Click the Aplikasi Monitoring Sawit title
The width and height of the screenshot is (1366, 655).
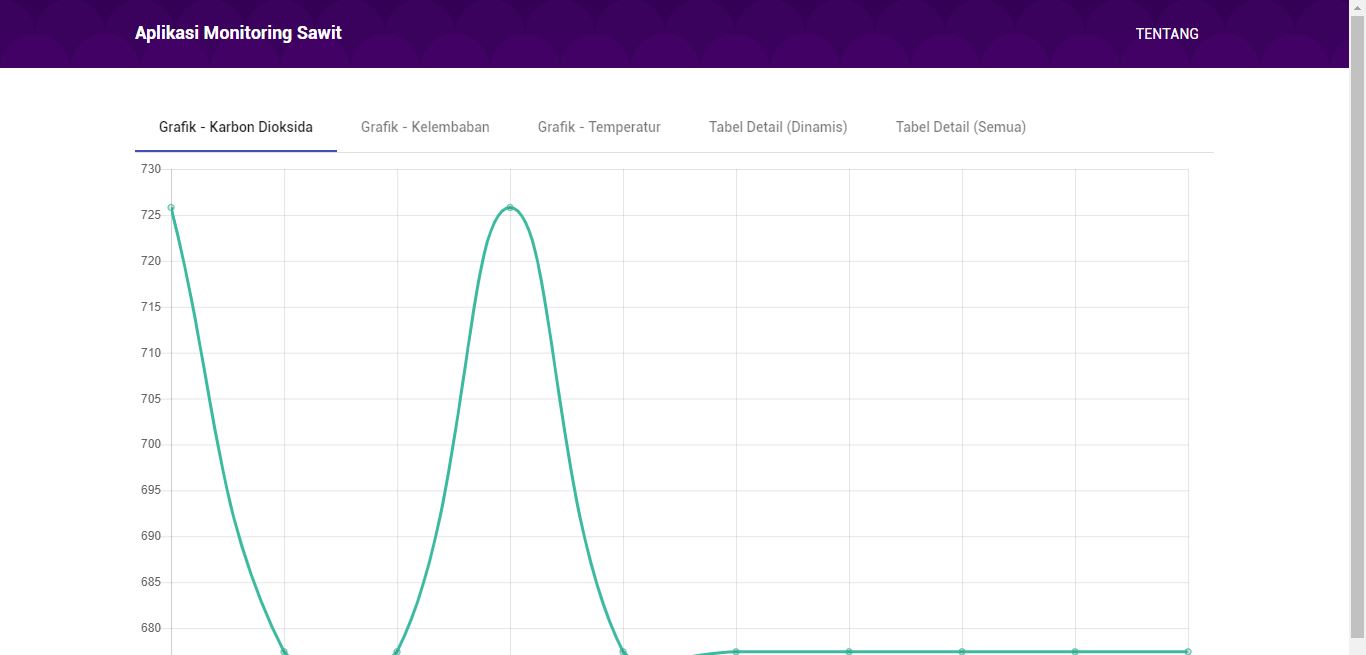238,33
